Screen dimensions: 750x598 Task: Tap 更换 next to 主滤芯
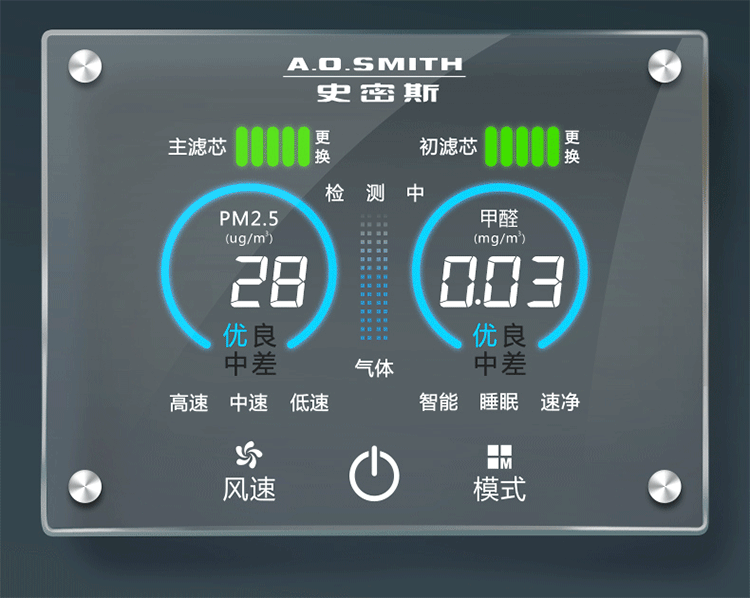[322, 146]
